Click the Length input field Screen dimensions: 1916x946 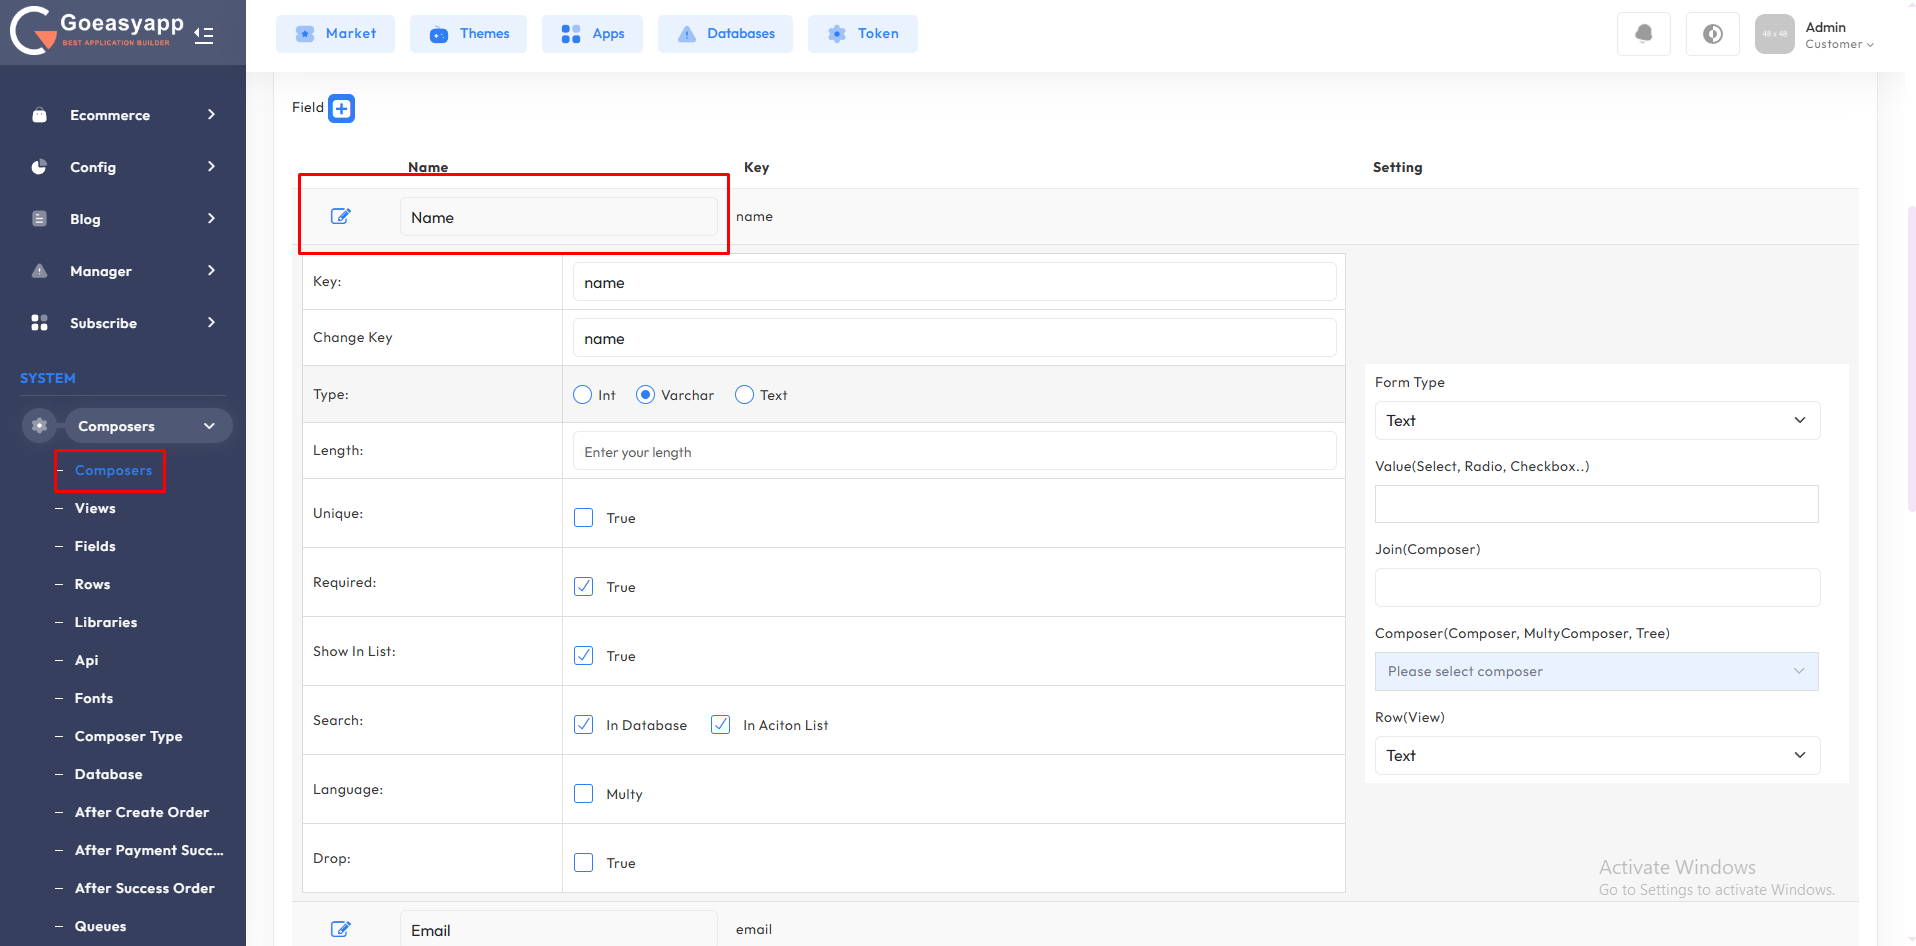pyautogui.click(x=954, y=452)
